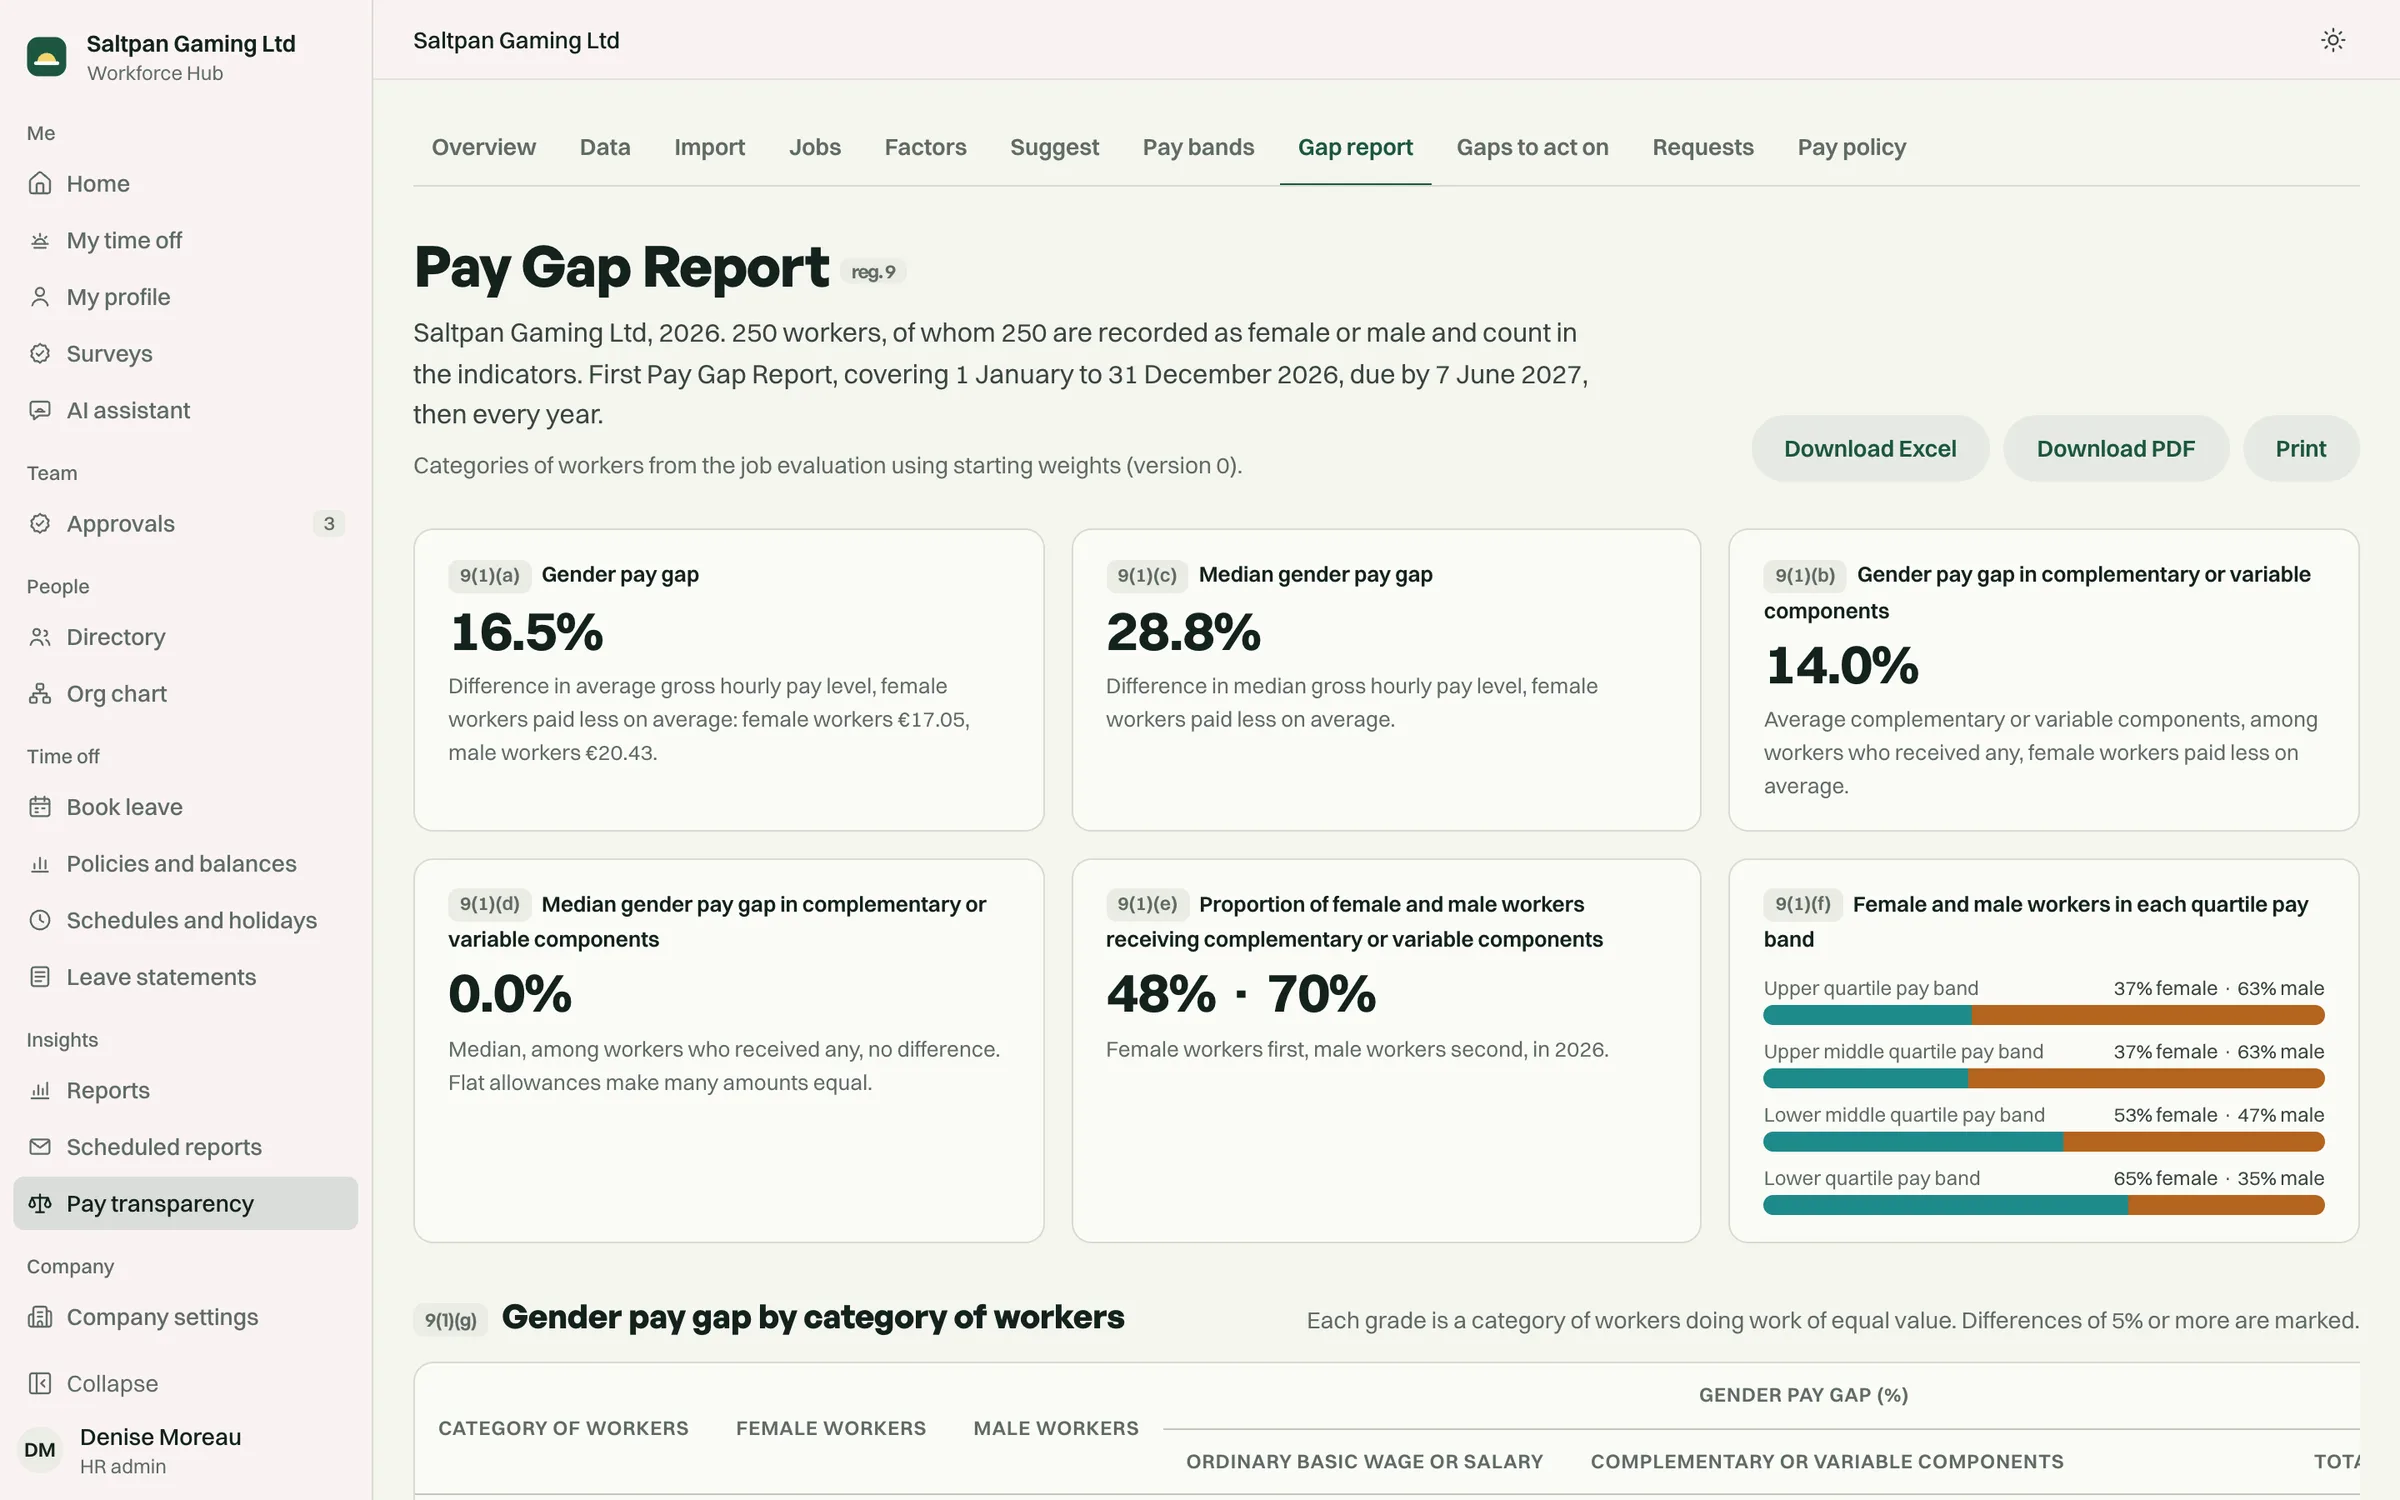This screenshot has width=2400, height=1500.
Task: Click the My profile person icon
Action: (x=40, y=297)
